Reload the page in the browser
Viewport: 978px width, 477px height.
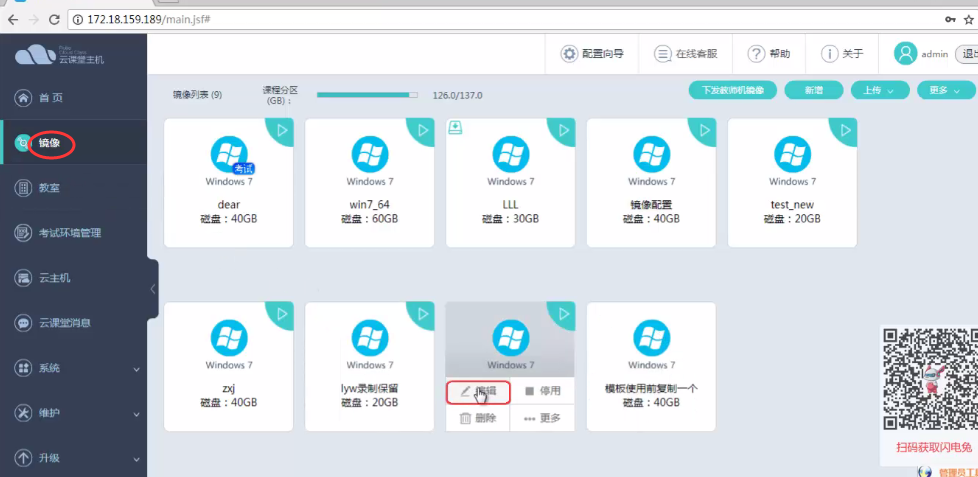pos(54,20)
